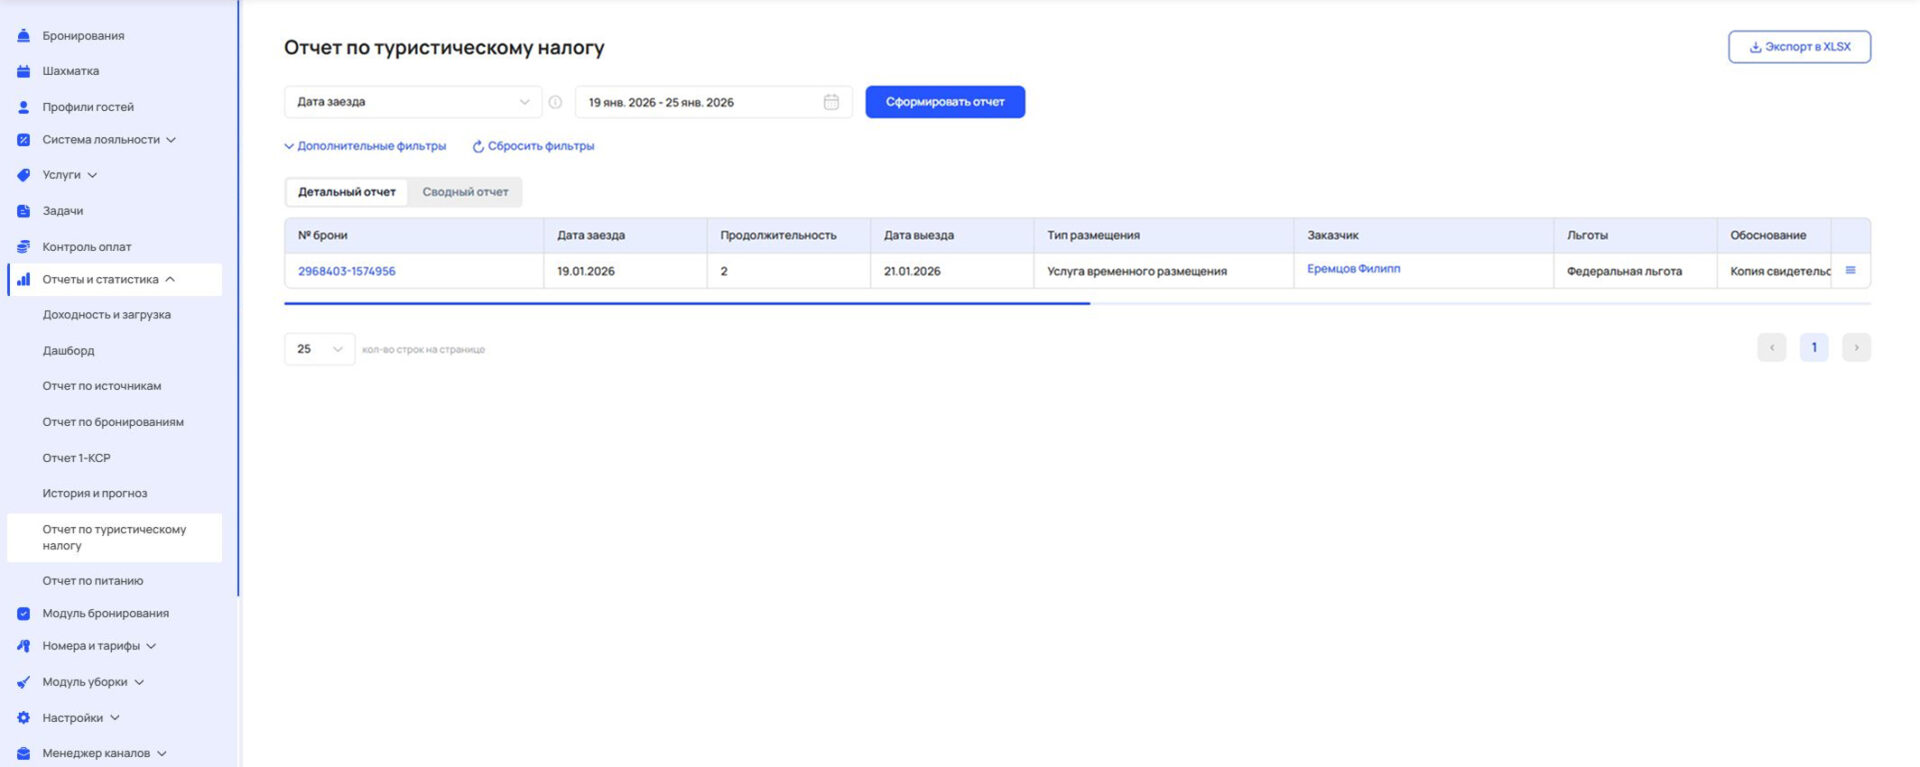Click the Профили гостей person icon
The width and height of the screenshot is (1920, 767).
[x=23, y=107]
